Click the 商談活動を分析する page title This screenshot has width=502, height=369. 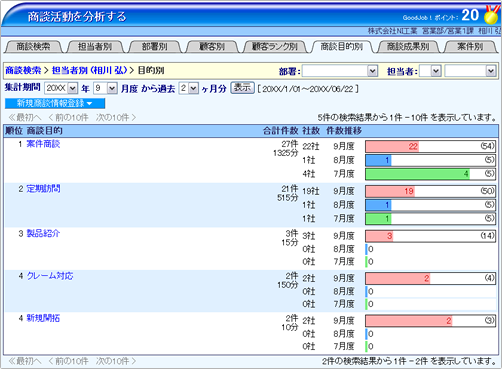pyautogui.click(x=77, y=16)
